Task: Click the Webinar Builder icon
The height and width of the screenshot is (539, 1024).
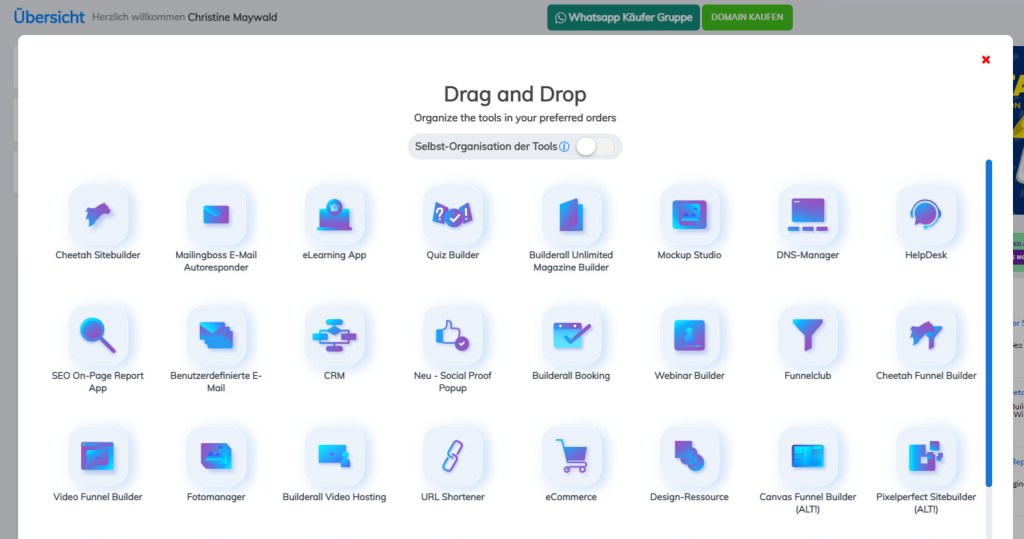Action: pos(689,335)
